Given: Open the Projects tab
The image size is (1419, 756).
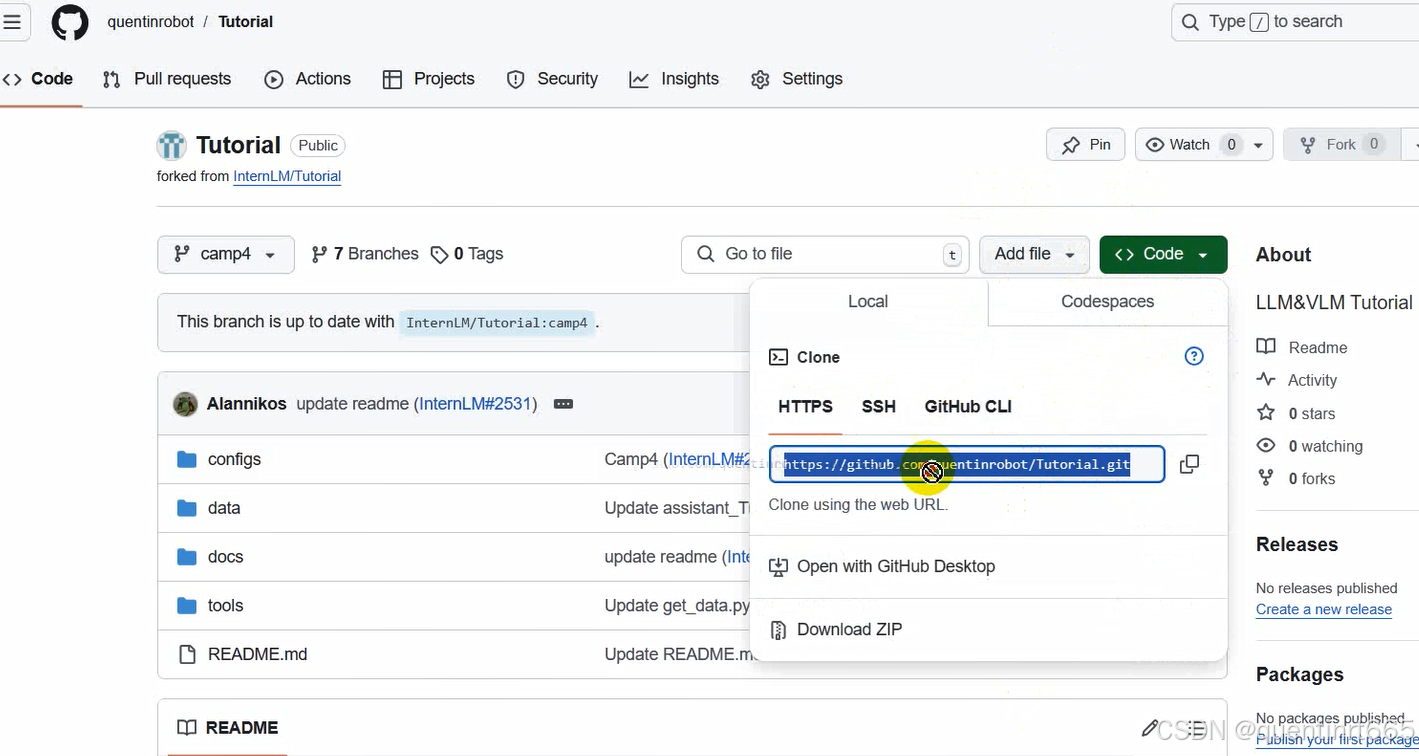Looking at the screenshot, I should pyautogui.click(x=429, y=79).
